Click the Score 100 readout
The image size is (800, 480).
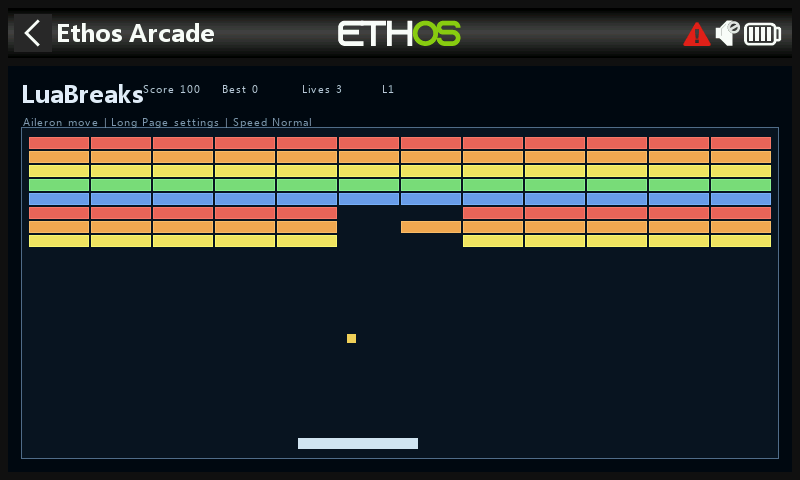(171, 89)
